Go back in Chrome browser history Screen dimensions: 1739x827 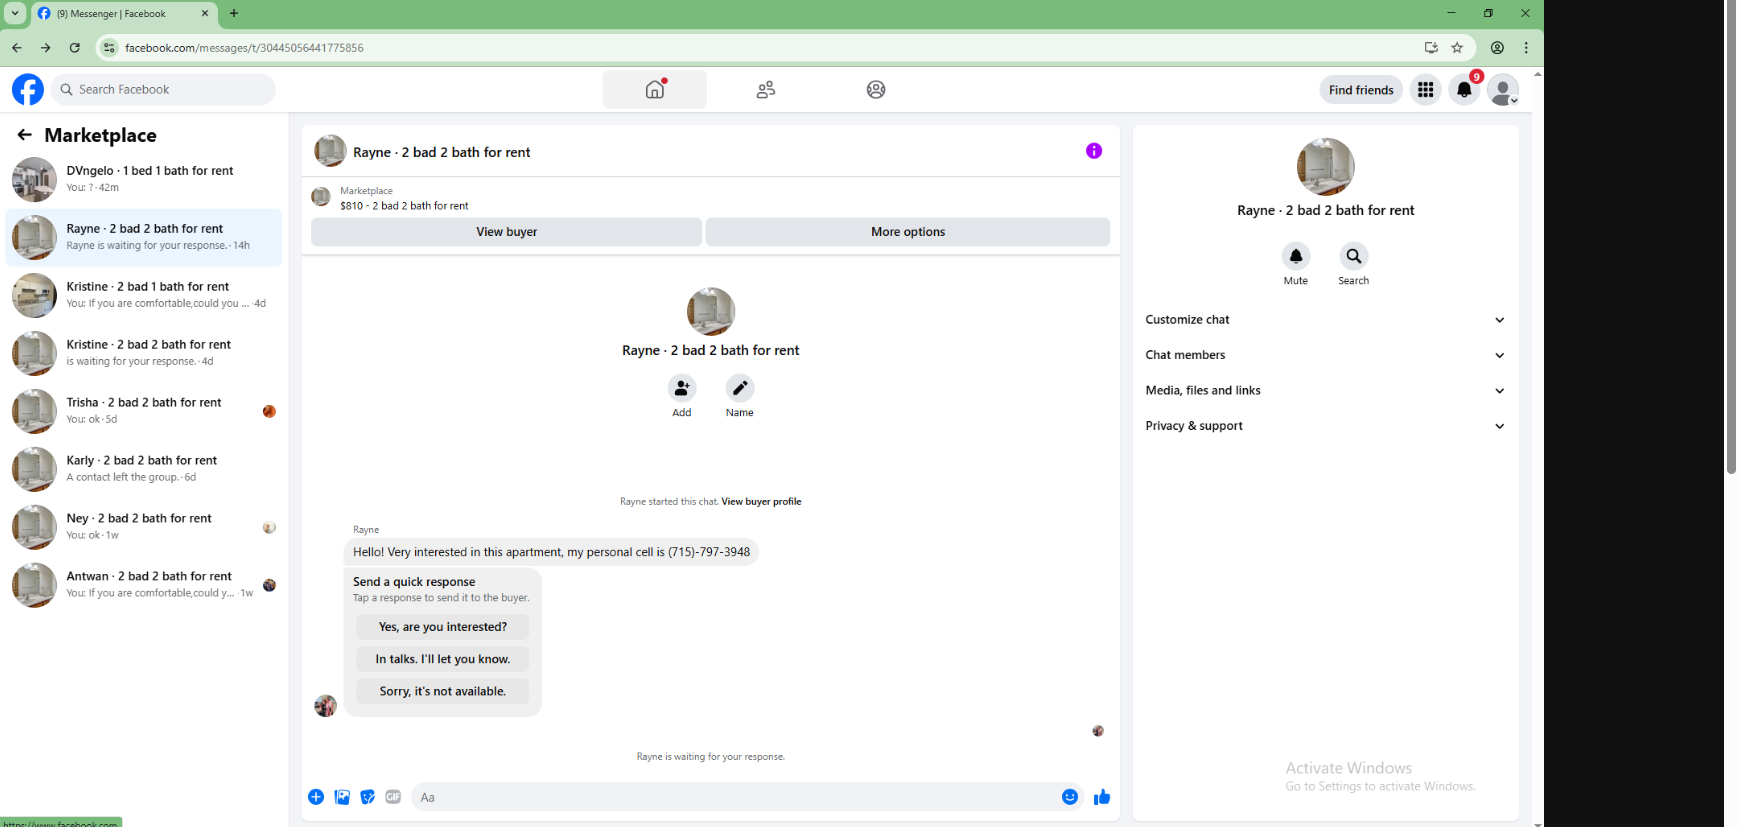tap(17, 47)
